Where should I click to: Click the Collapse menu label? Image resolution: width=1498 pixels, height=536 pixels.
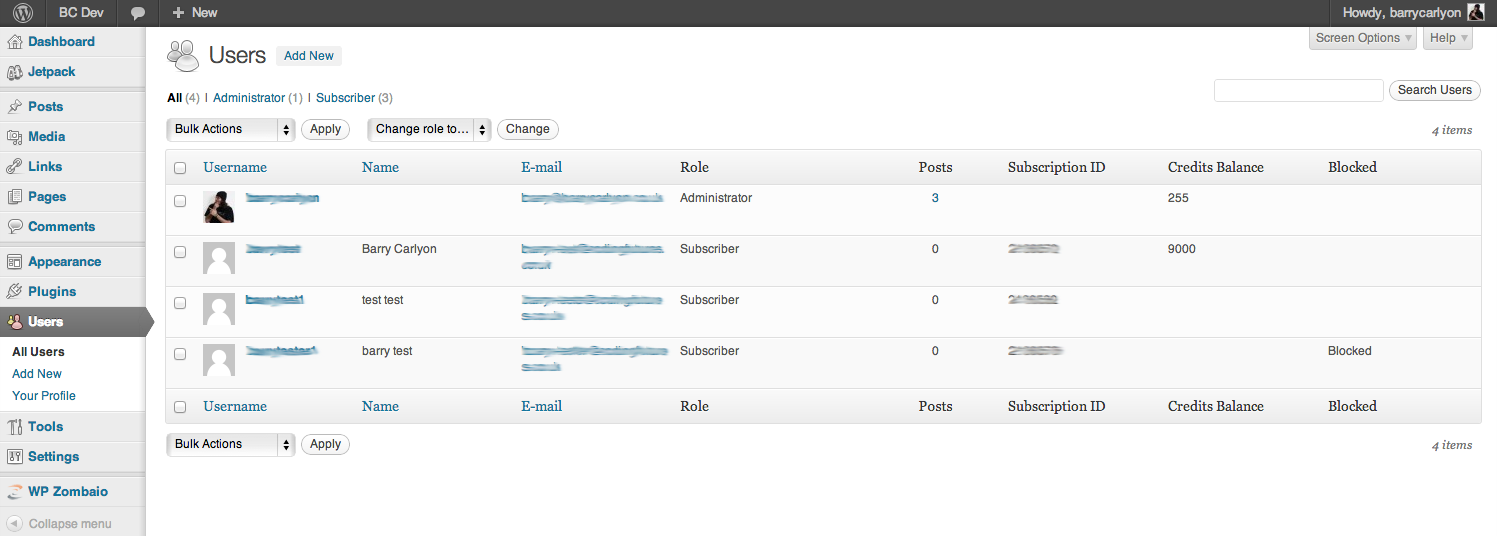[x=70, y=524]
